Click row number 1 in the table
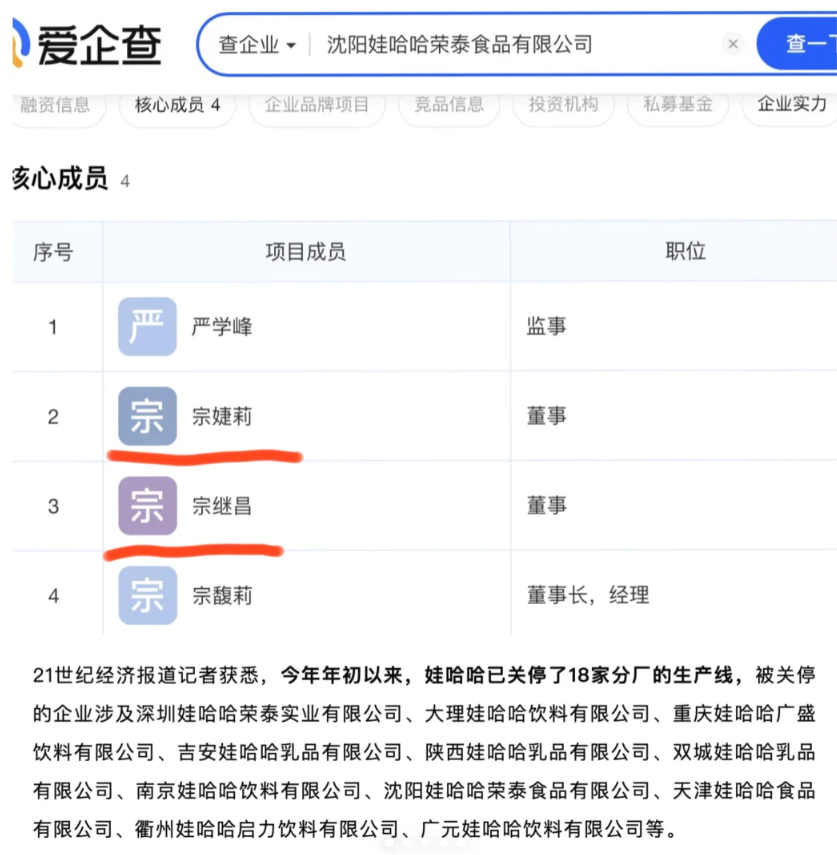This screenshot has width=837, height=855. coord(53,327)
